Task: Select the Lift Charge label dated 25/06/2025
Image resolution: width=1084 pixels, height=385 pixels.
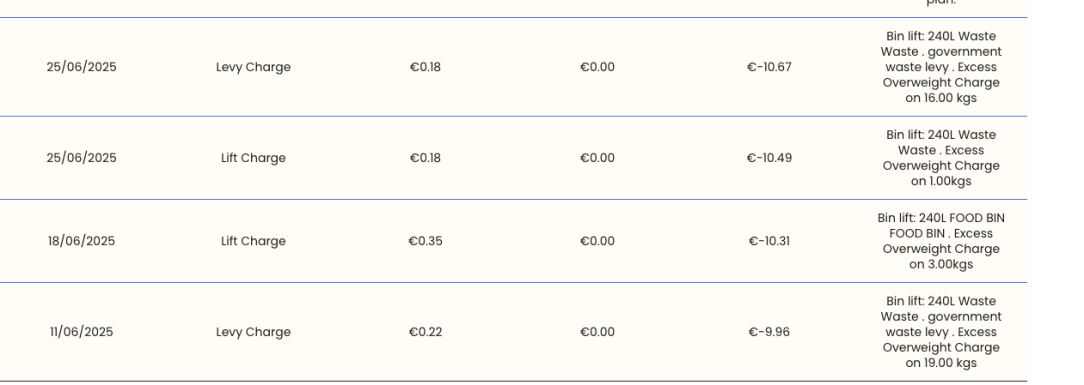Action: pyautogui.click(x=253, y=158)
